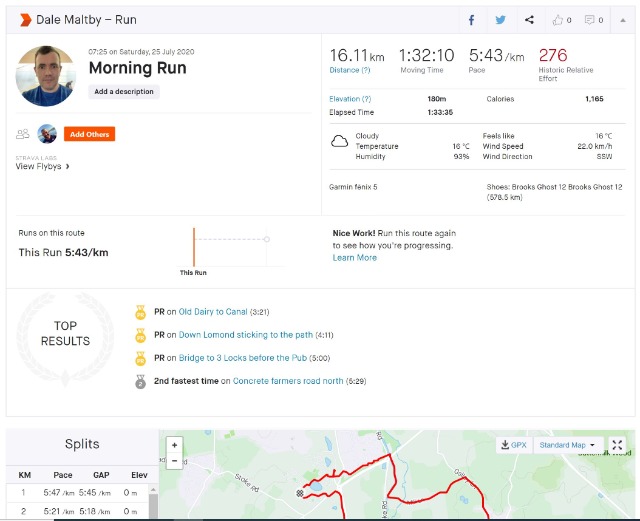Open the Elevation help link
640x521 pixels.
pos(350,99)
